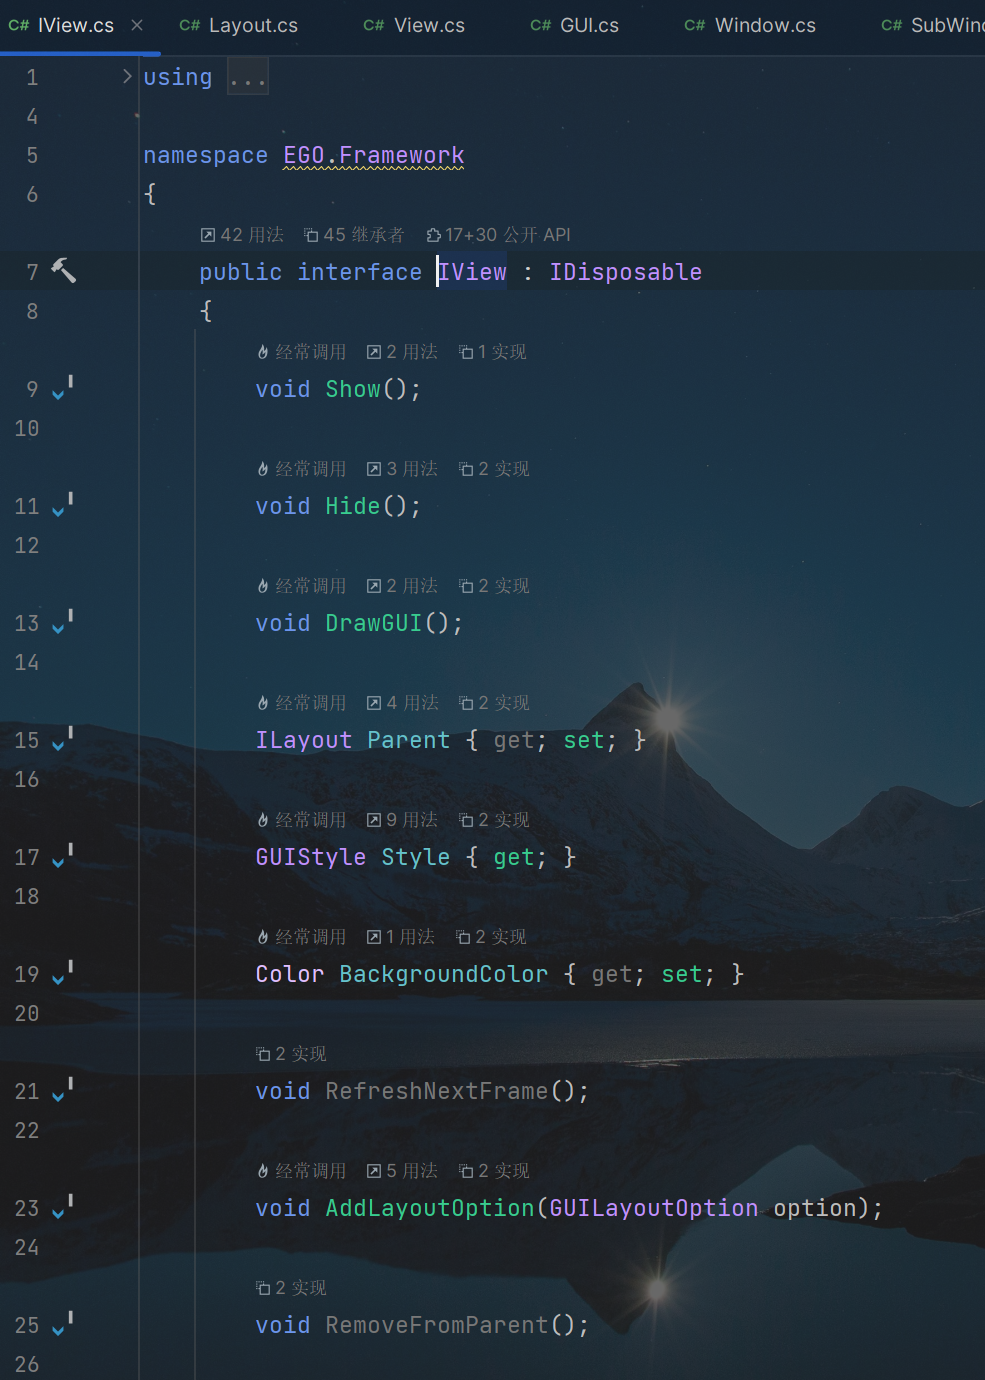Click the 5 用法 lens above AddLayoutOption
Screen dimensions: 985x1380
point(402,1171)
